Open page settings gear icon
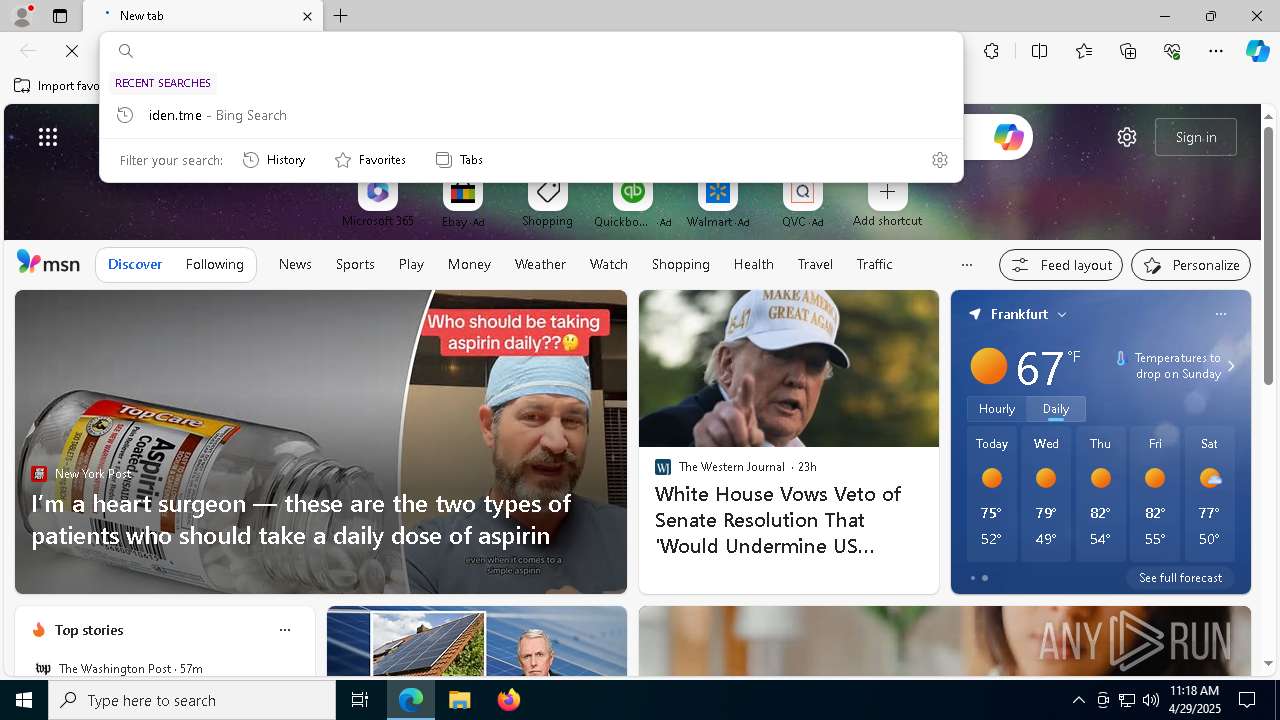This screenshot has width=1280, height=720. [1127, 137]
